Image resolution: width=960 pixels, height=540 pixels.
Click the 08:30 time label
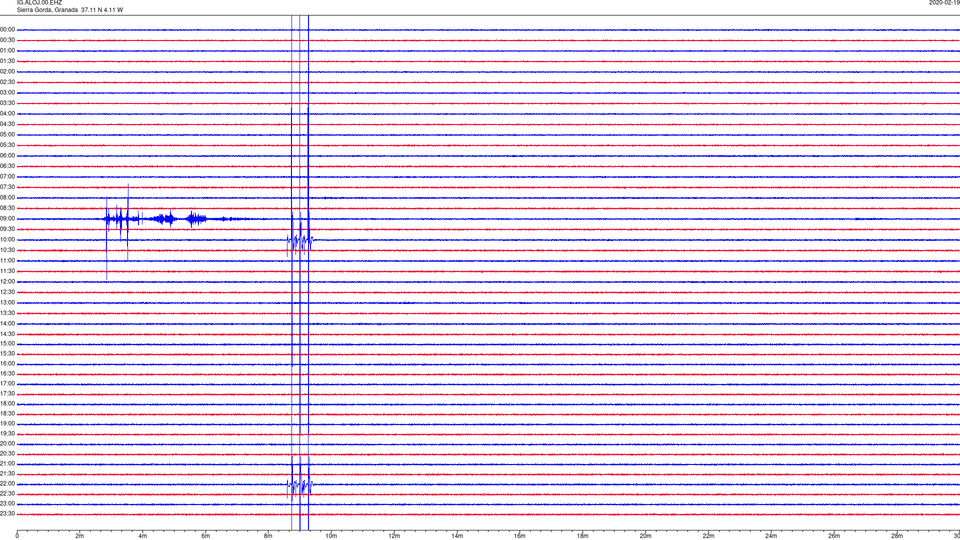coord(7,208)
